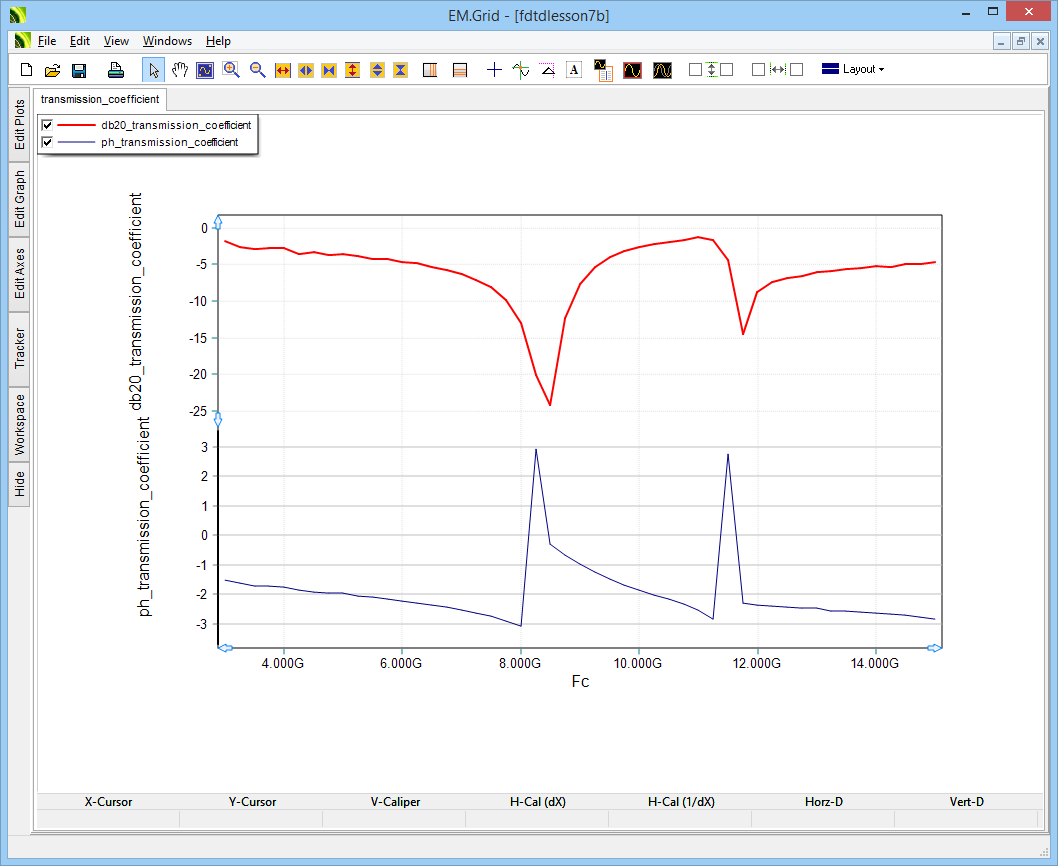Click the crosshair cursor tool

493,70
